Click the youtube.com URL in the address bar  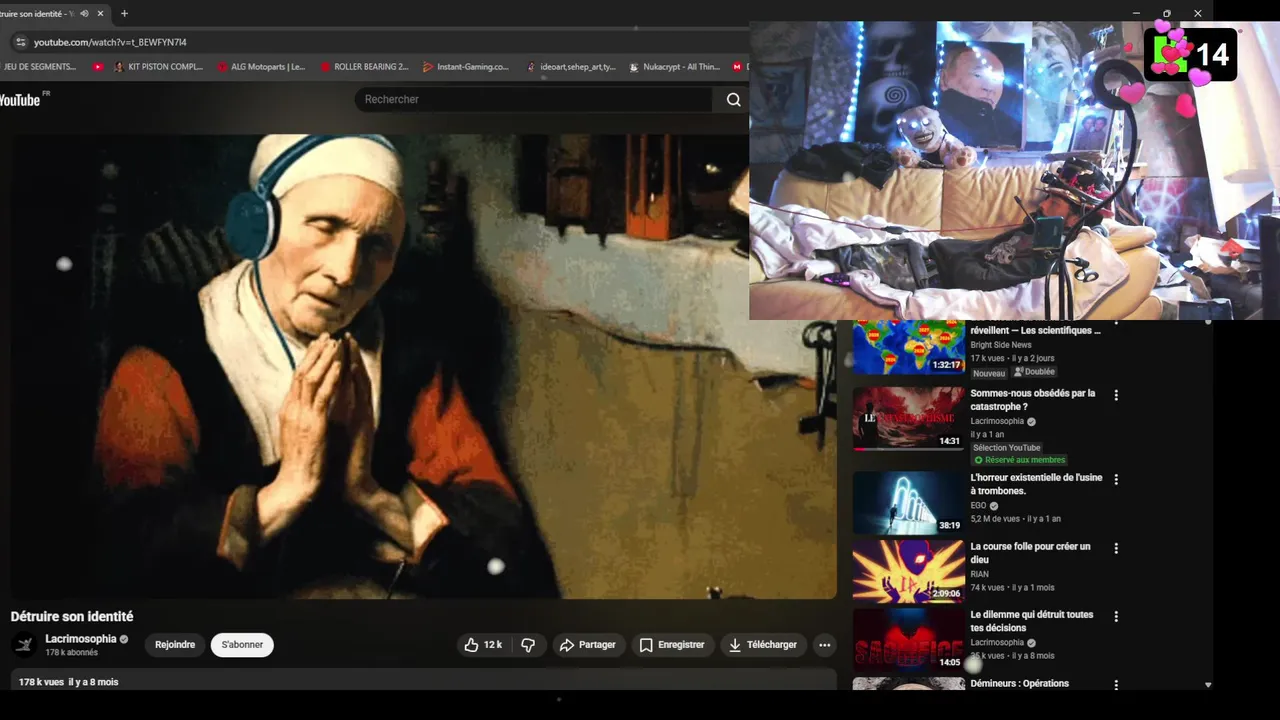click(110, 42)
